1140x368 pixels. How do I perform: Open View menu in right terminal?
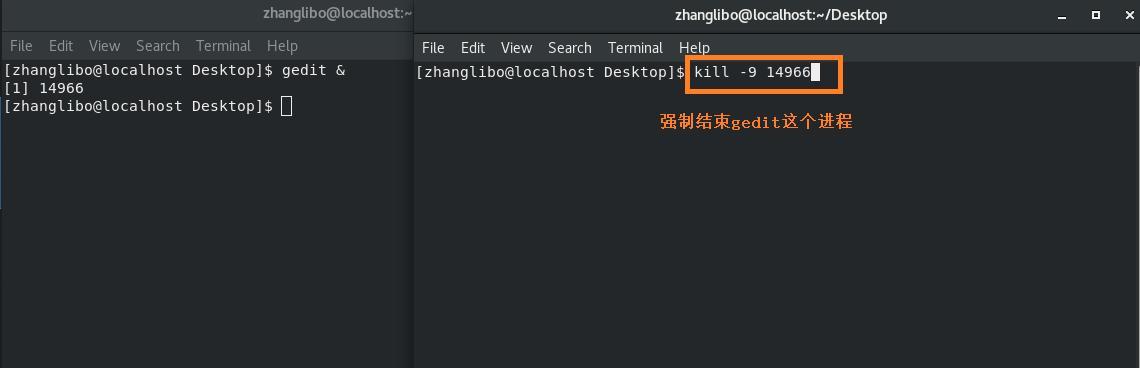click(516, 48)
